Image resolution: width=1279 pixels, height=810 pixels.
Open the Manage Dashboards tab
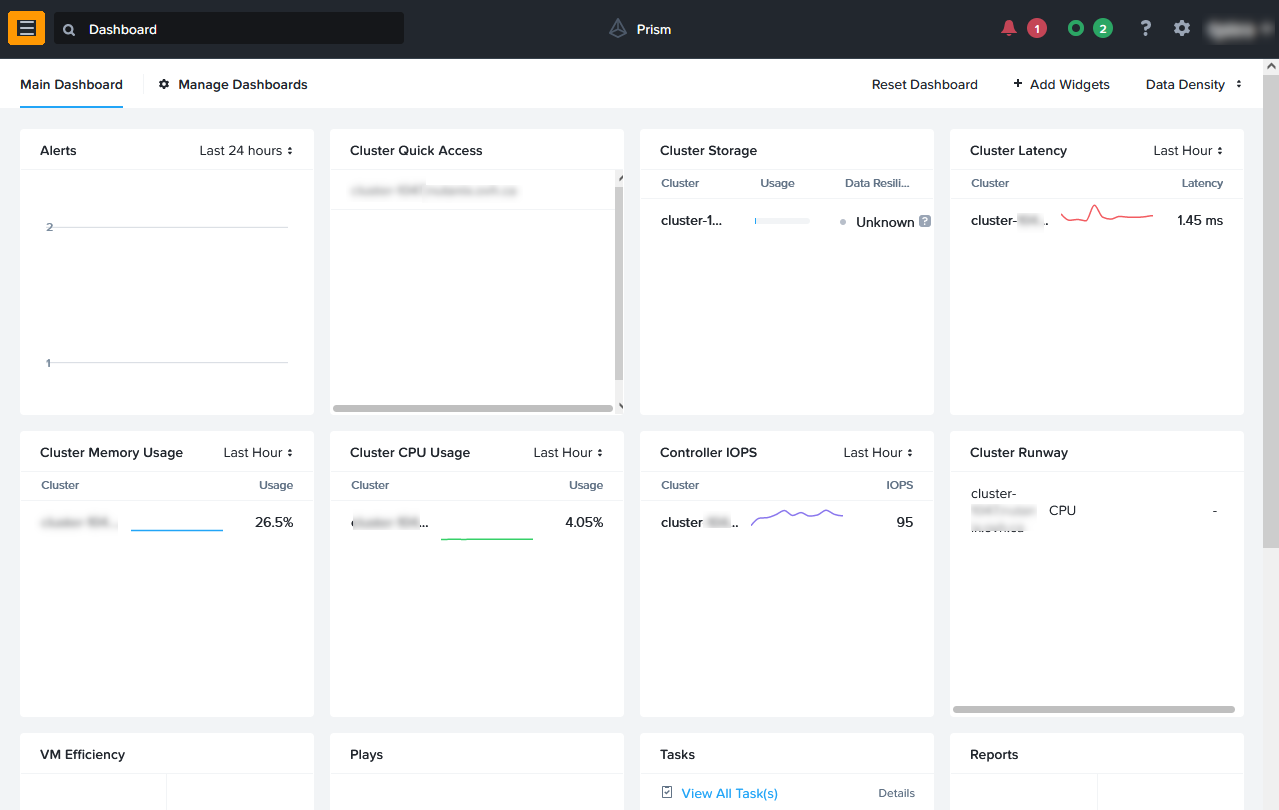(x=233, y=85)
